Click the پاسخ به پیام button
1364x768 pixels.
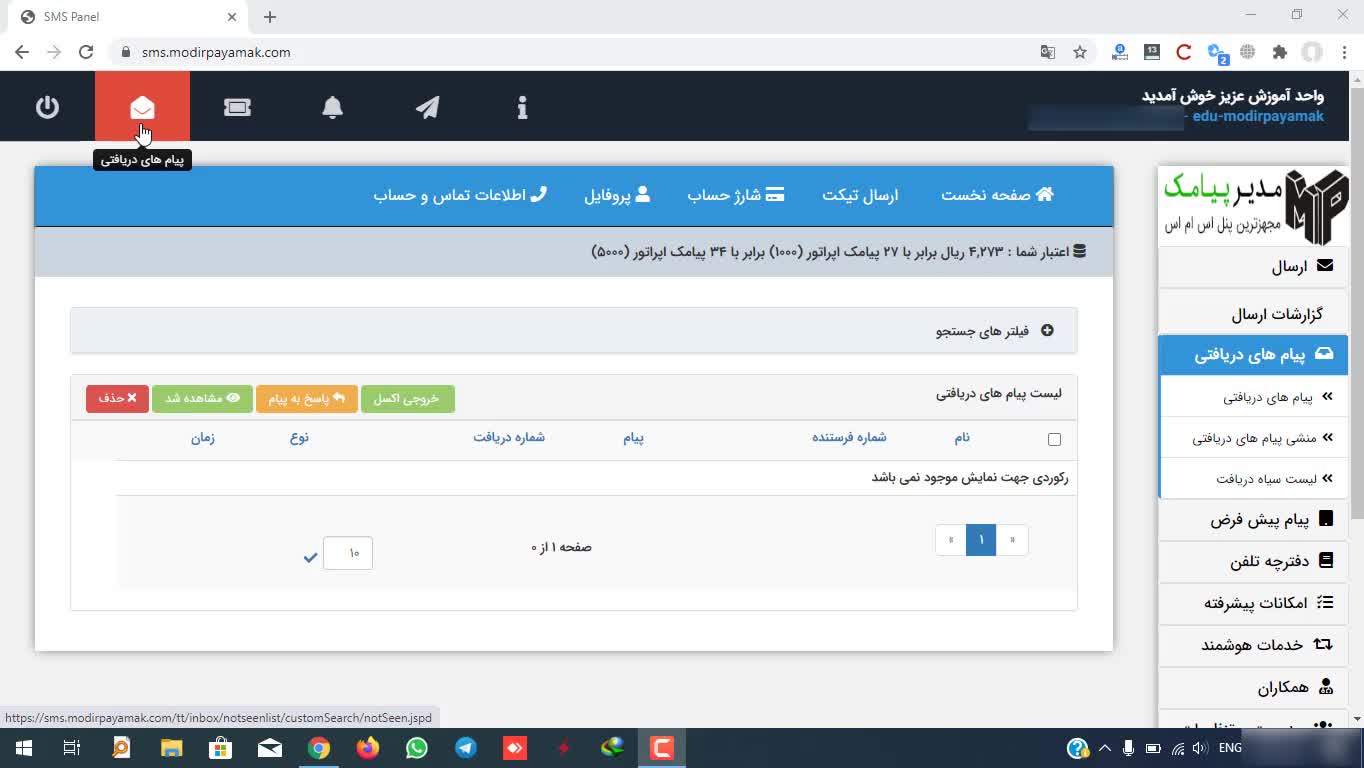pyautogui.click(x=307, y=398)
